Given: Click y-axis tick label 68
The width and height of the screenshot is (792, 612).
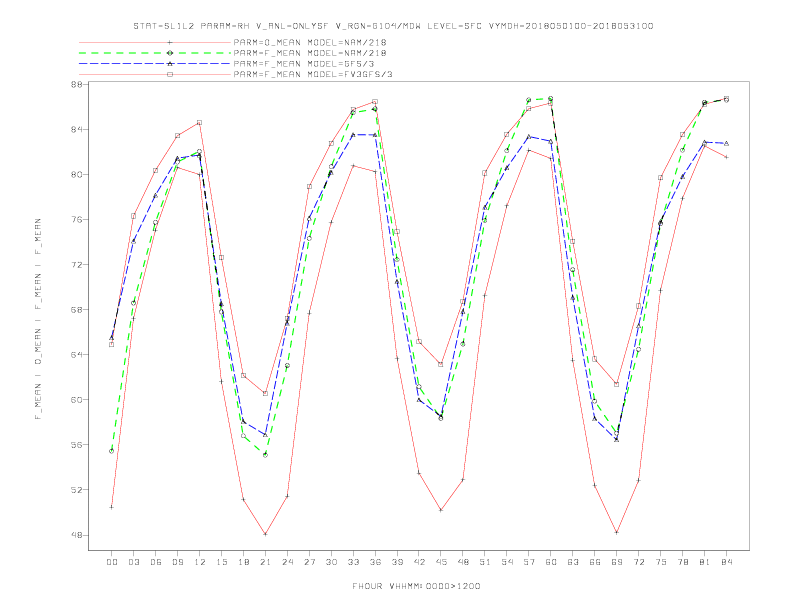Looking at the screenshot, I should (77, 310).
